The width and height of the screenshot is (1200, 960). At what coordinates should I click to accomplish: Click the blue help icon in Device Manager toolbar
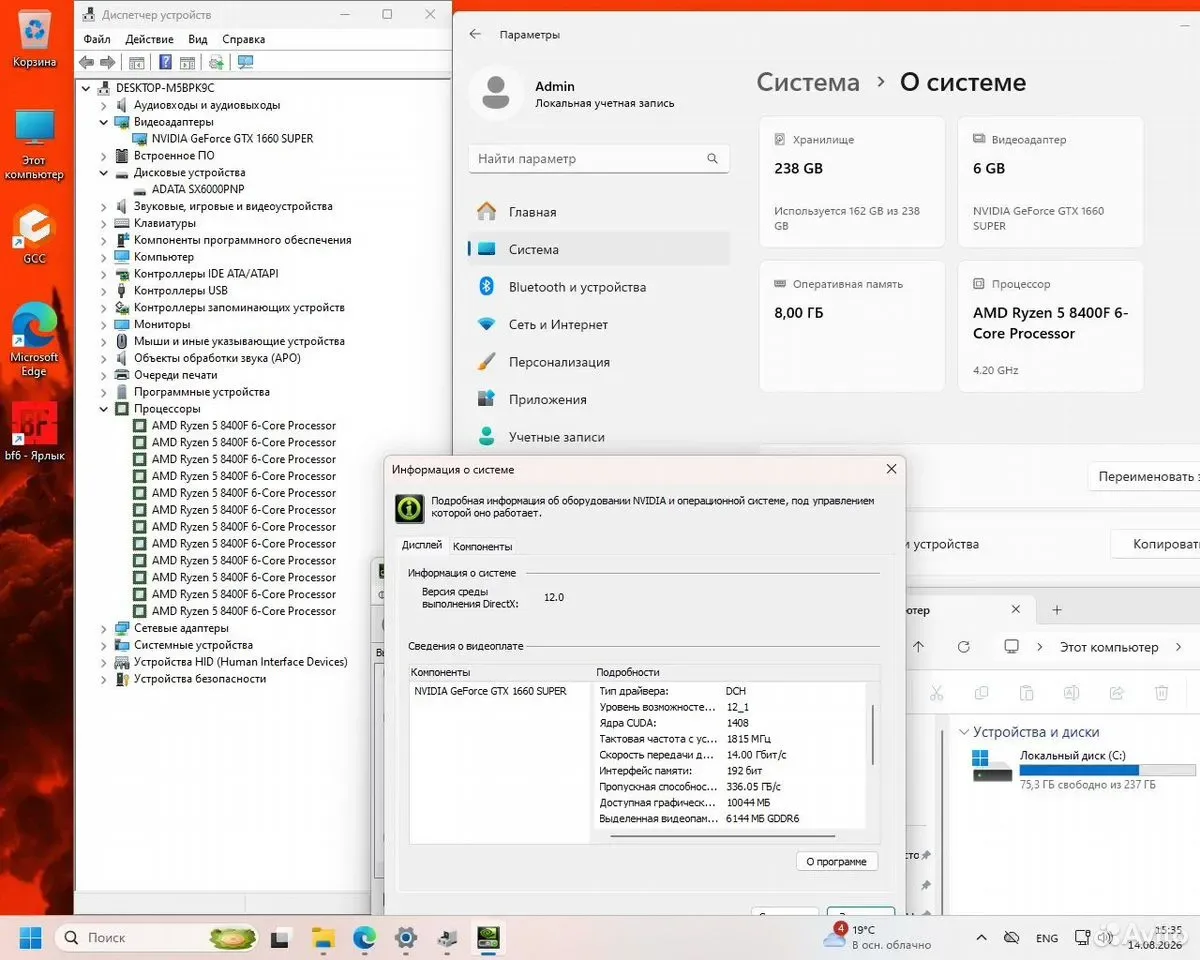[166, 62]
